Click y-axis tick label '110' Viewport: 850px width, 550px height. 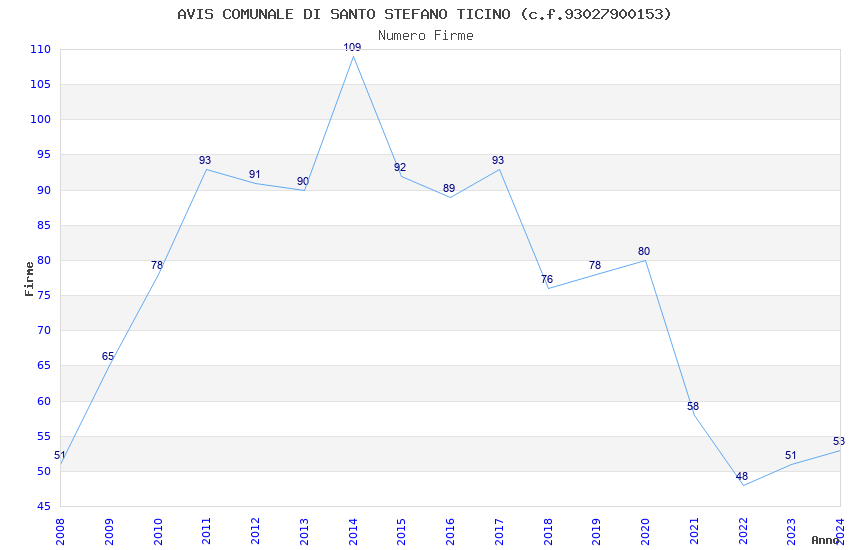41,49
